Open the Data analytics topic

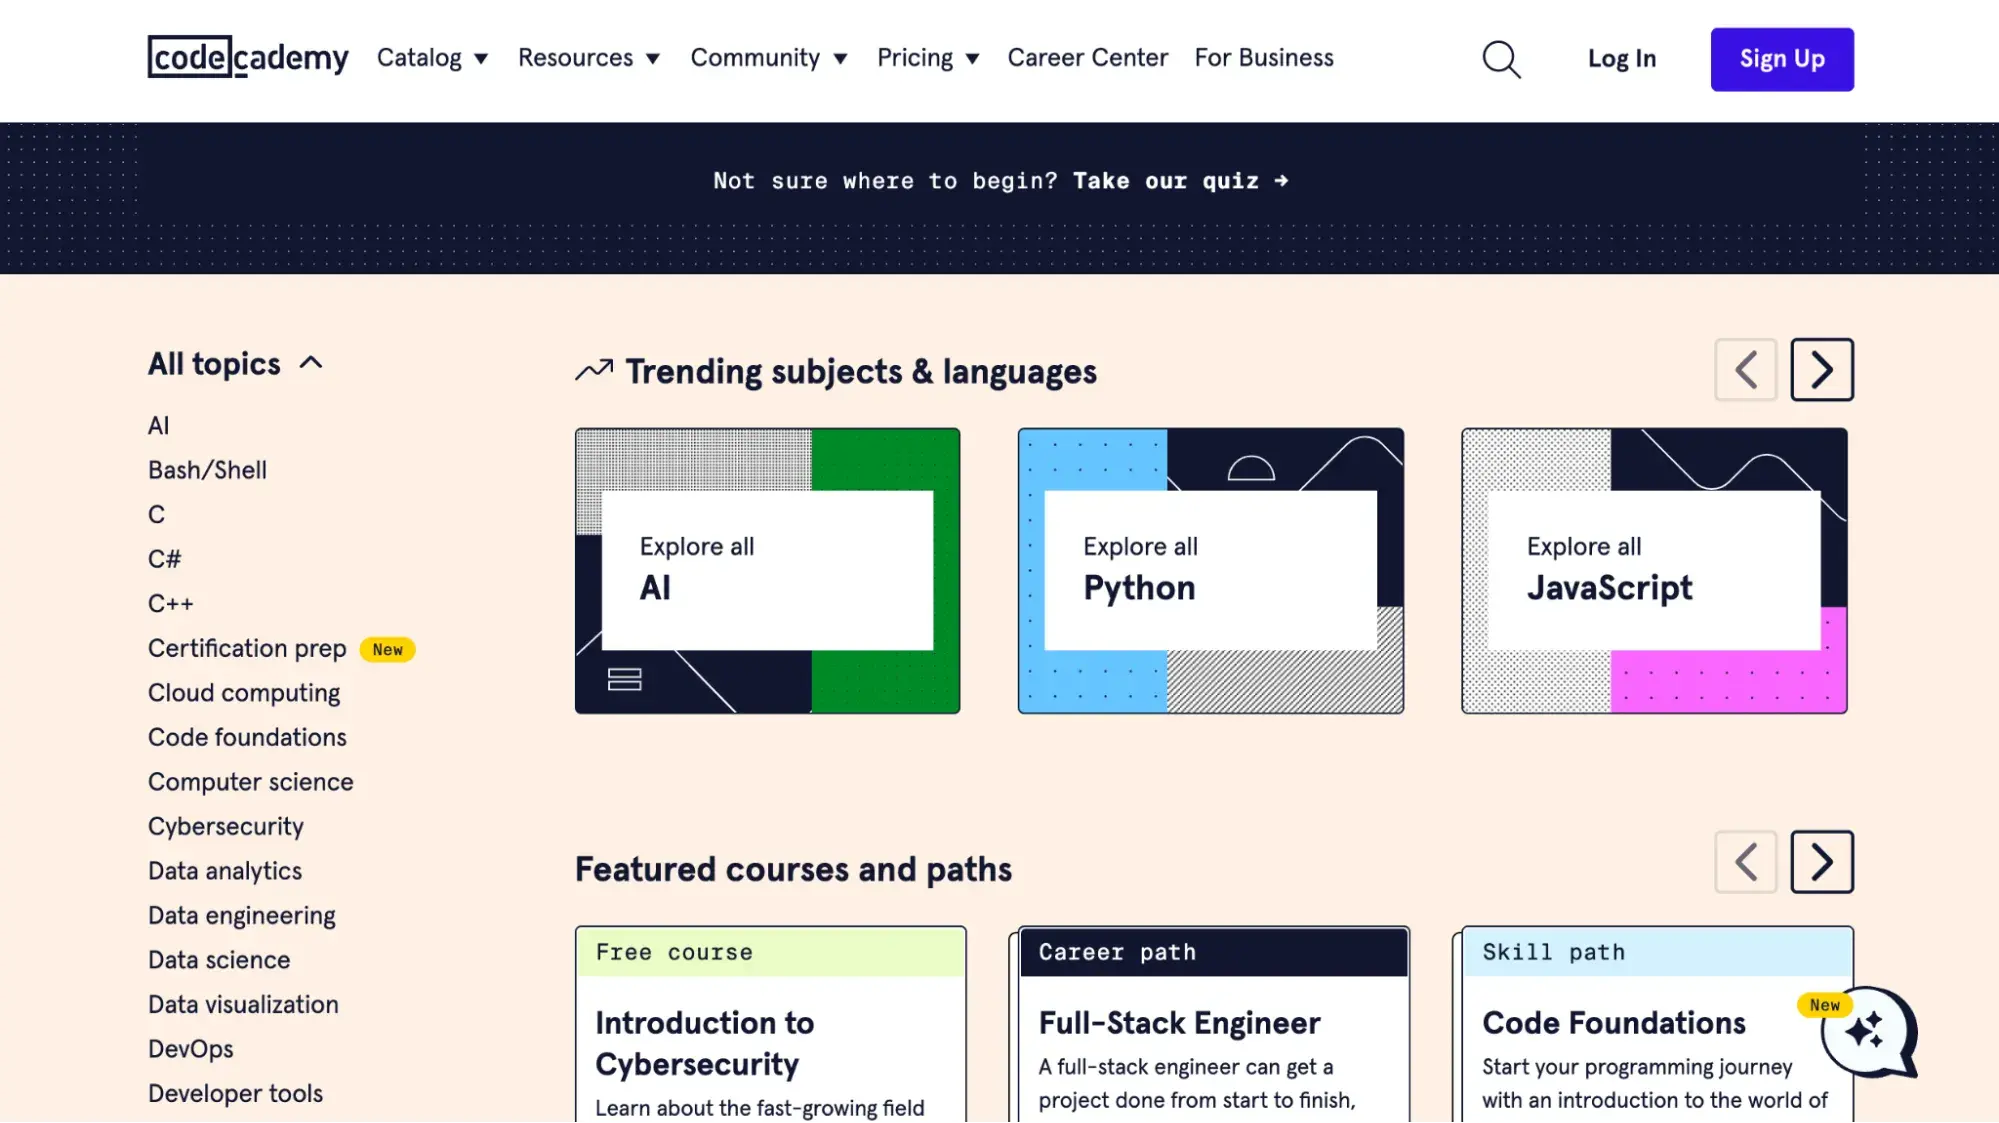tap(224, 871)
